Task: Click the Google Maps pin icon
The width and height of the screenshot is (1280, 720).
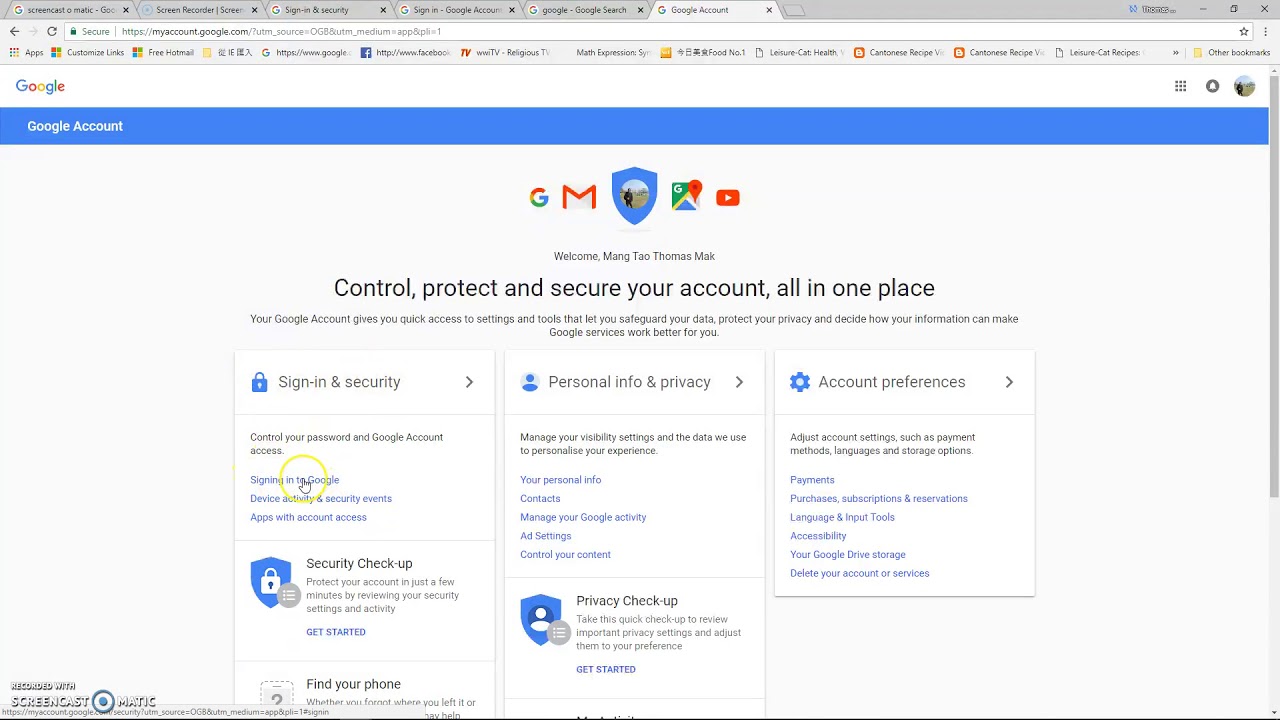Action: tap(687, 195)
